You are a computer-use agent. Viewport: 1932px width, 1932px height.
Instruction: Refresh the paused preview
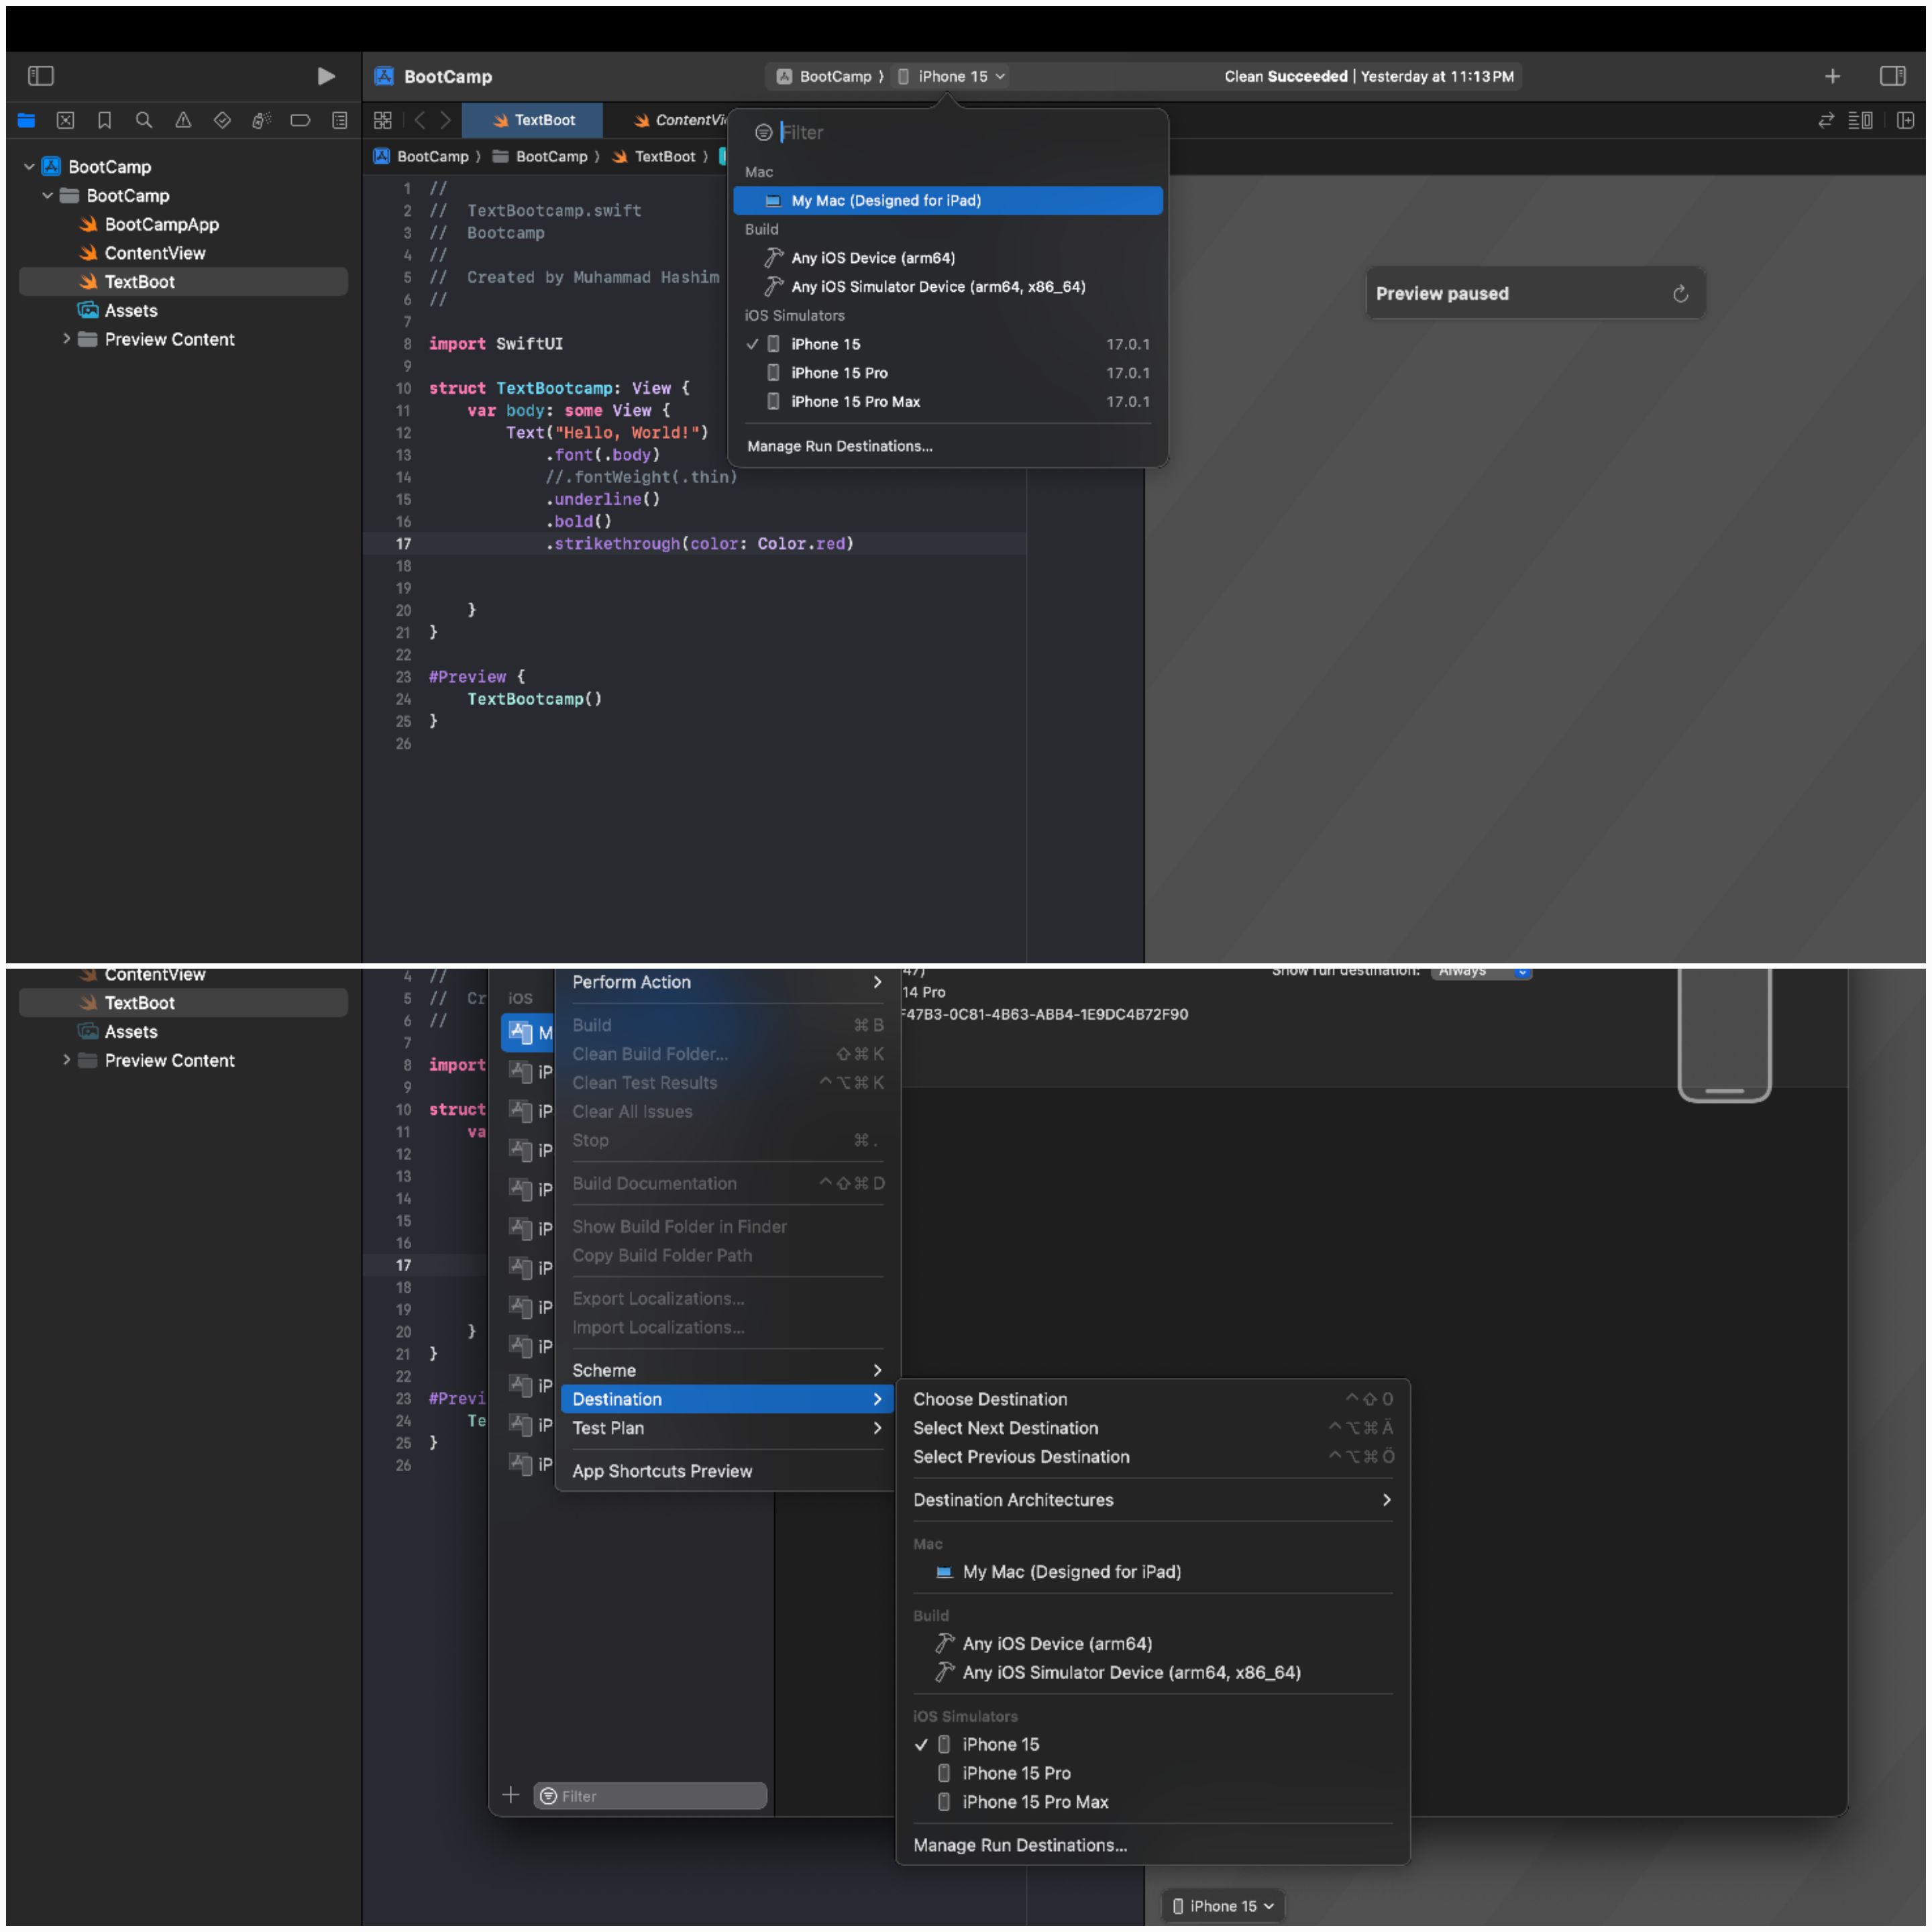[1680, 293]
